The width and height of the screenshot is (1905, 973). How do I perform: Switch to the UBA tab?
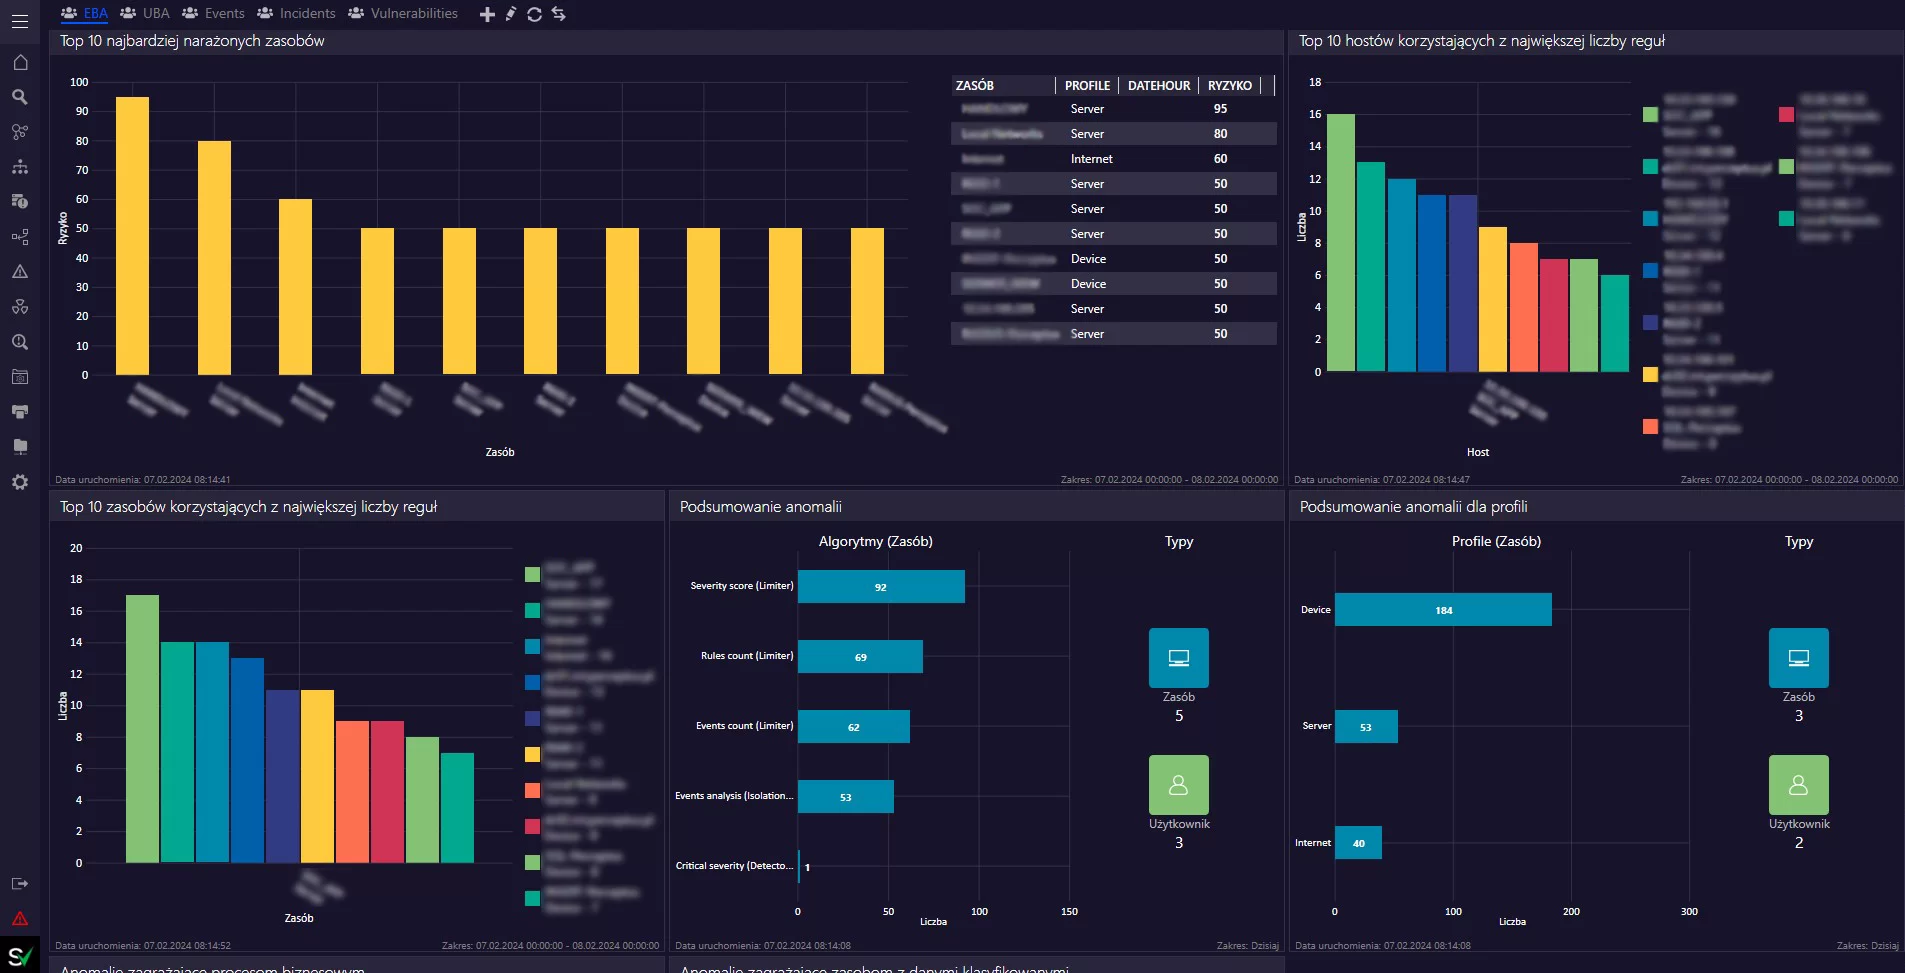145,13
